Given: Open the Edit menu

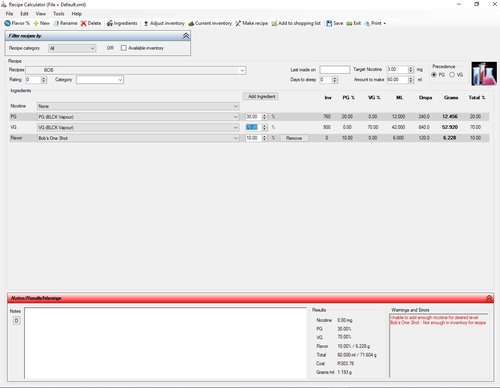Looking at the screenshot, I should tap(24, 14).
